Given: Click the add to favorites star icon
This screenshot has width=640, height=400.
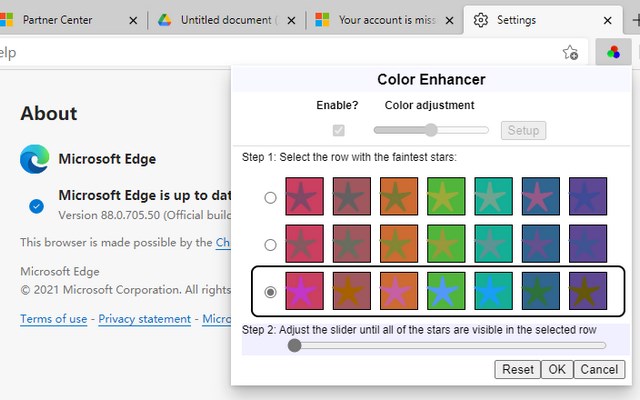Looking at the screenshot, I should tap(570, 52).
